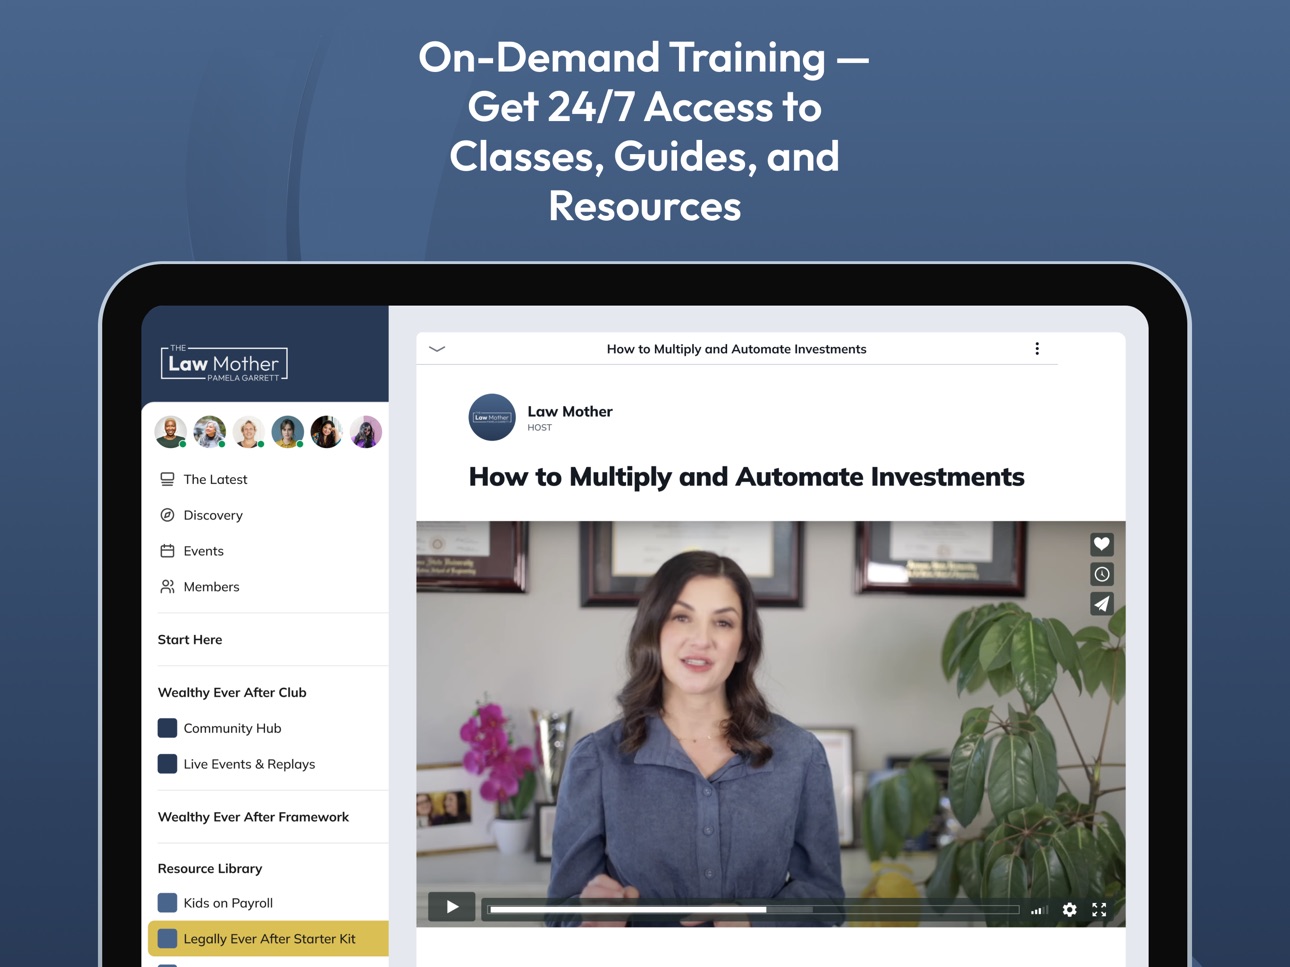Click the Law Mother host avatar
The image size is (1290, 967).
[492, 417]
